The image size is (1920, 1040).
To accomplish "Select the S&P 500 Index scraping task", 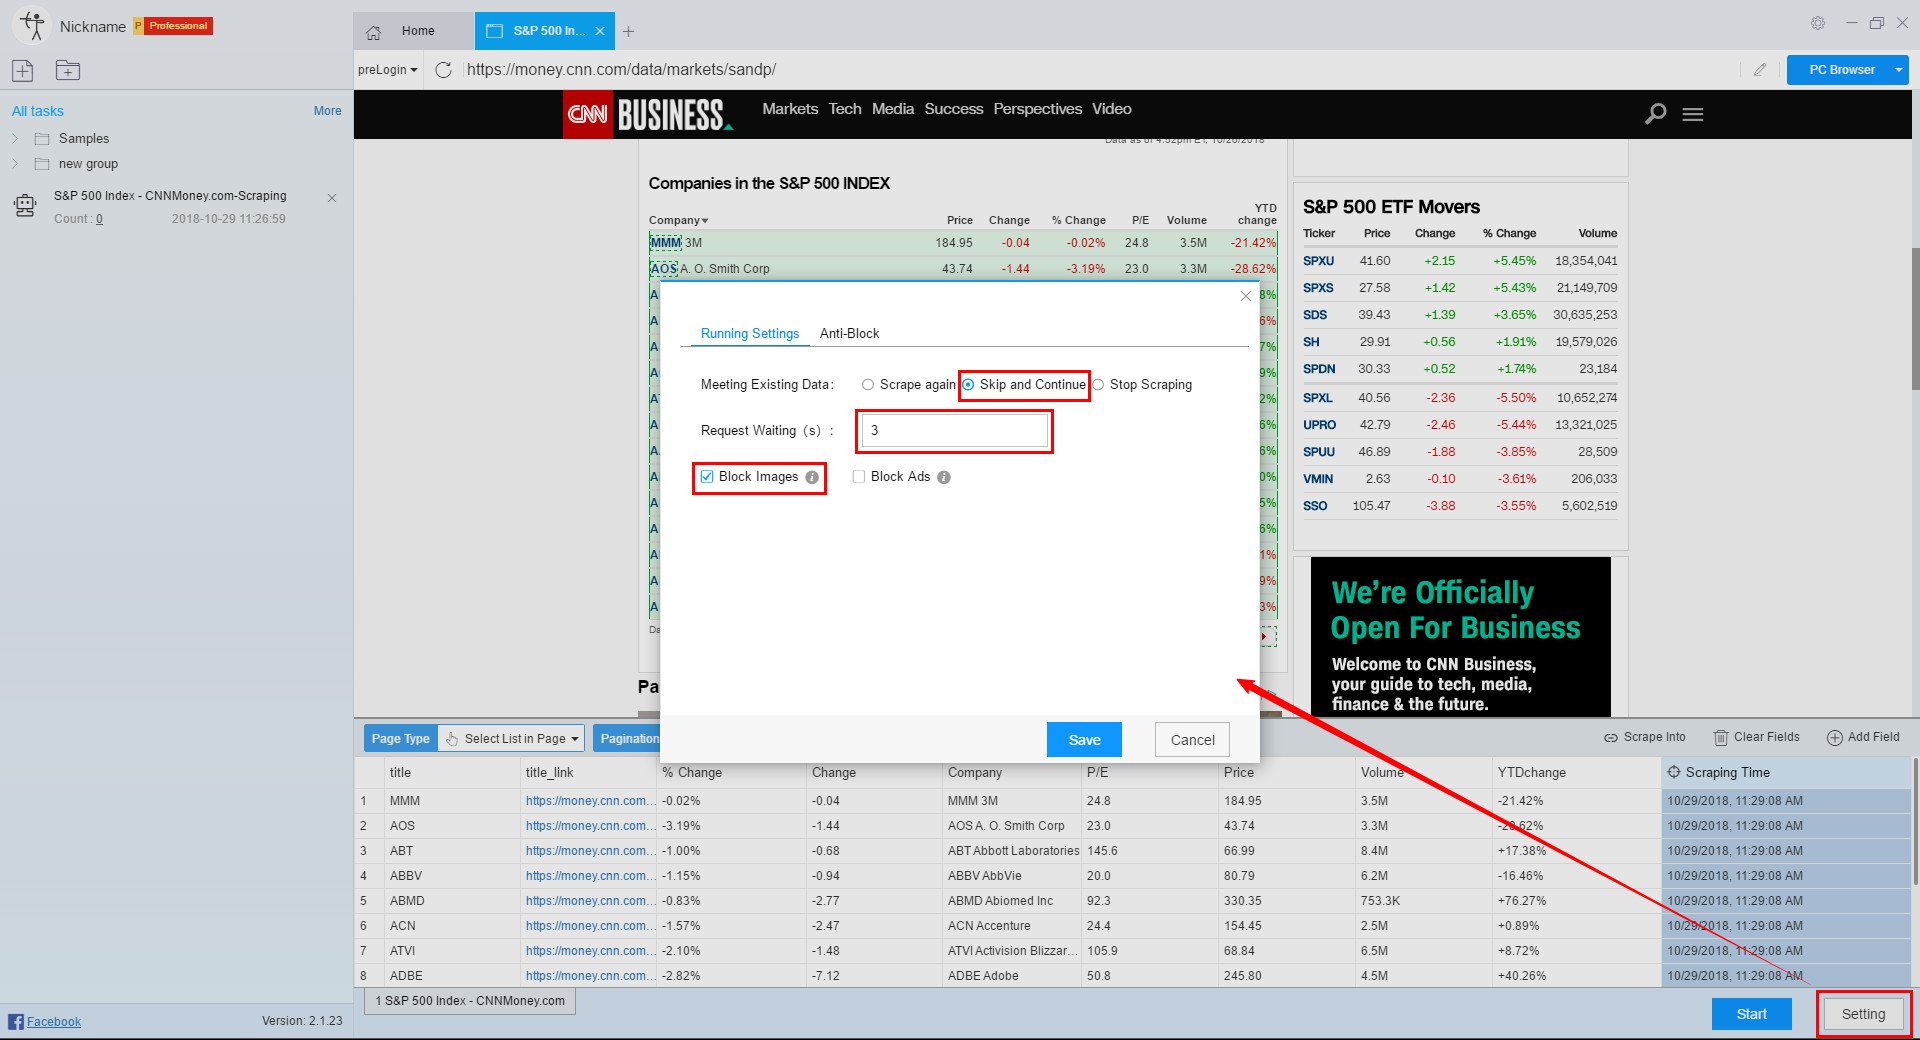I will pos(176,207).
